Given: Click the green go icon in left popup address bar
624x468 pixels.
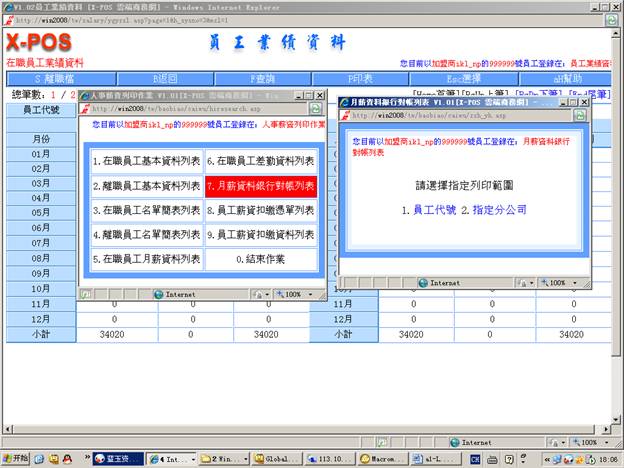Looking at the screenshot, I should coord(314,106).
